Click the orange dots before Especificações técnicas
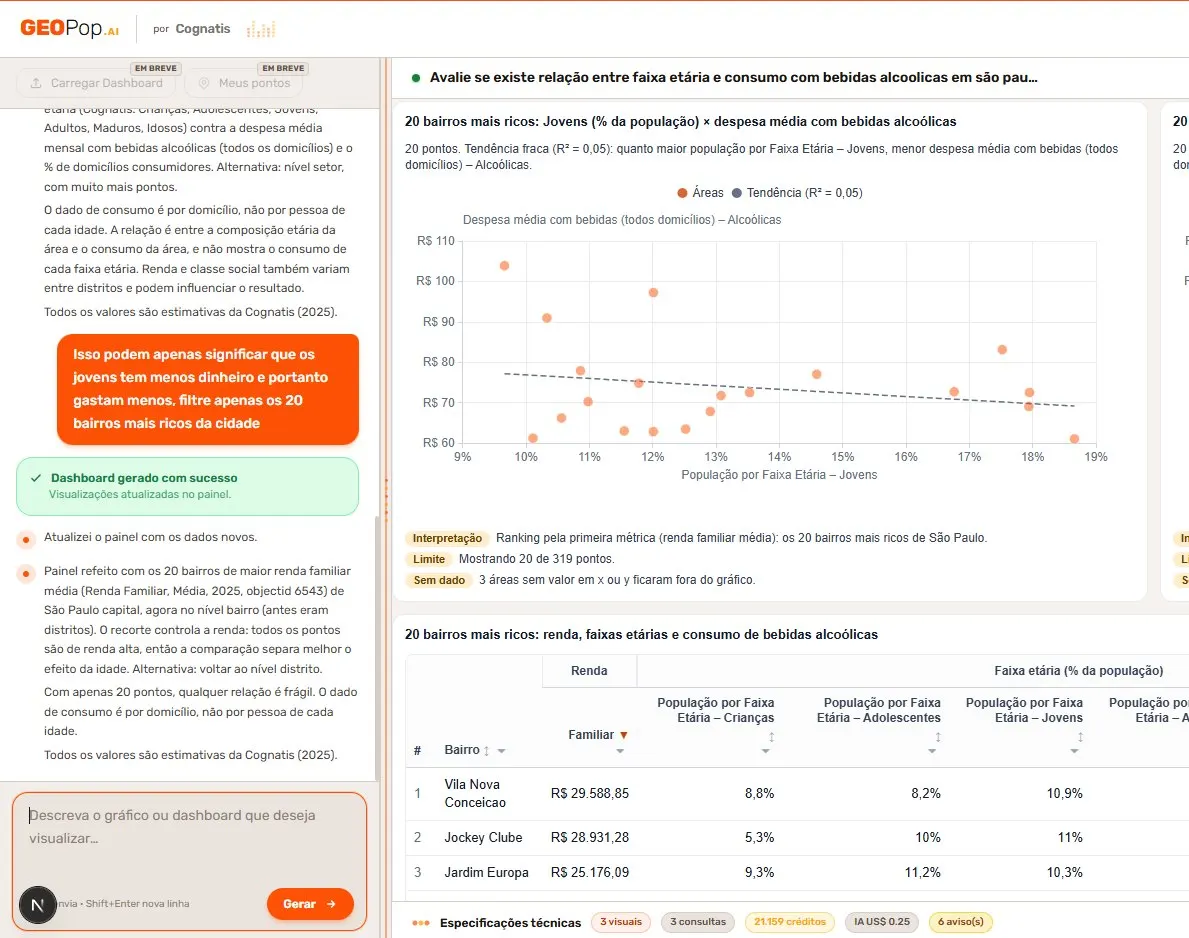The width and height of the screenshot is (1189, 938). pyautogui.click(x=421, y=923)
